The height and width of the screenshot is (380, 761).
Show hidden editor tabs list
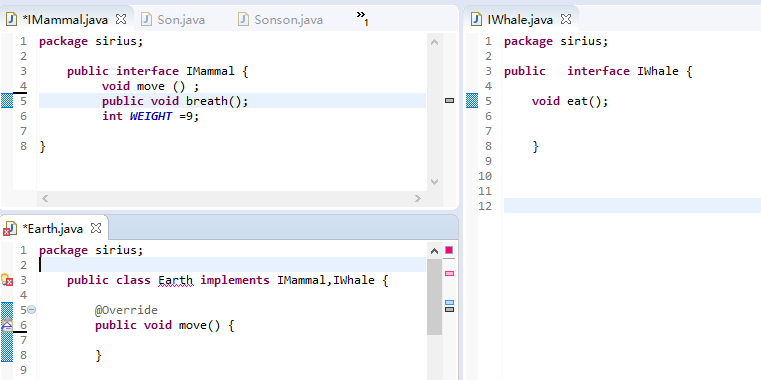[x=362, y=18]
